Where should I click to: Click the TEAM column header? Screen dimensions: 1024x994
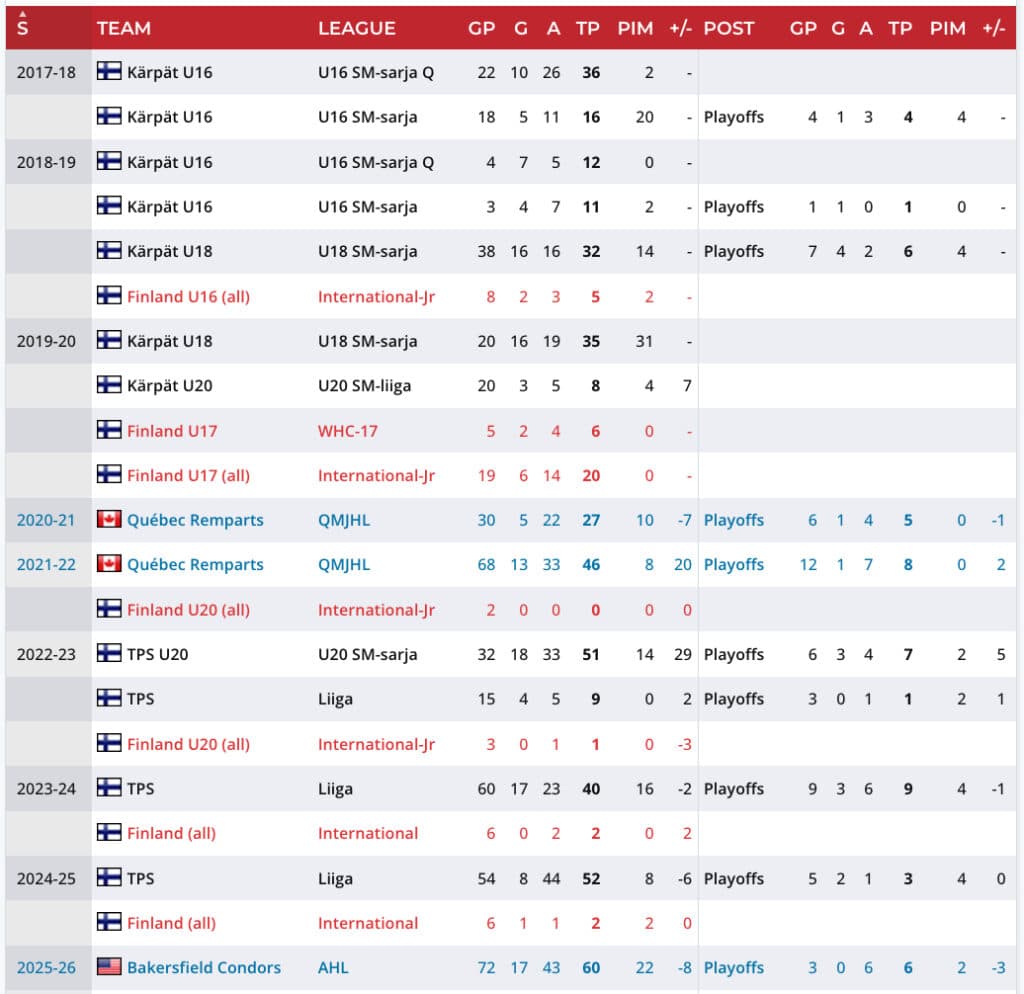[x=124, y=28]
